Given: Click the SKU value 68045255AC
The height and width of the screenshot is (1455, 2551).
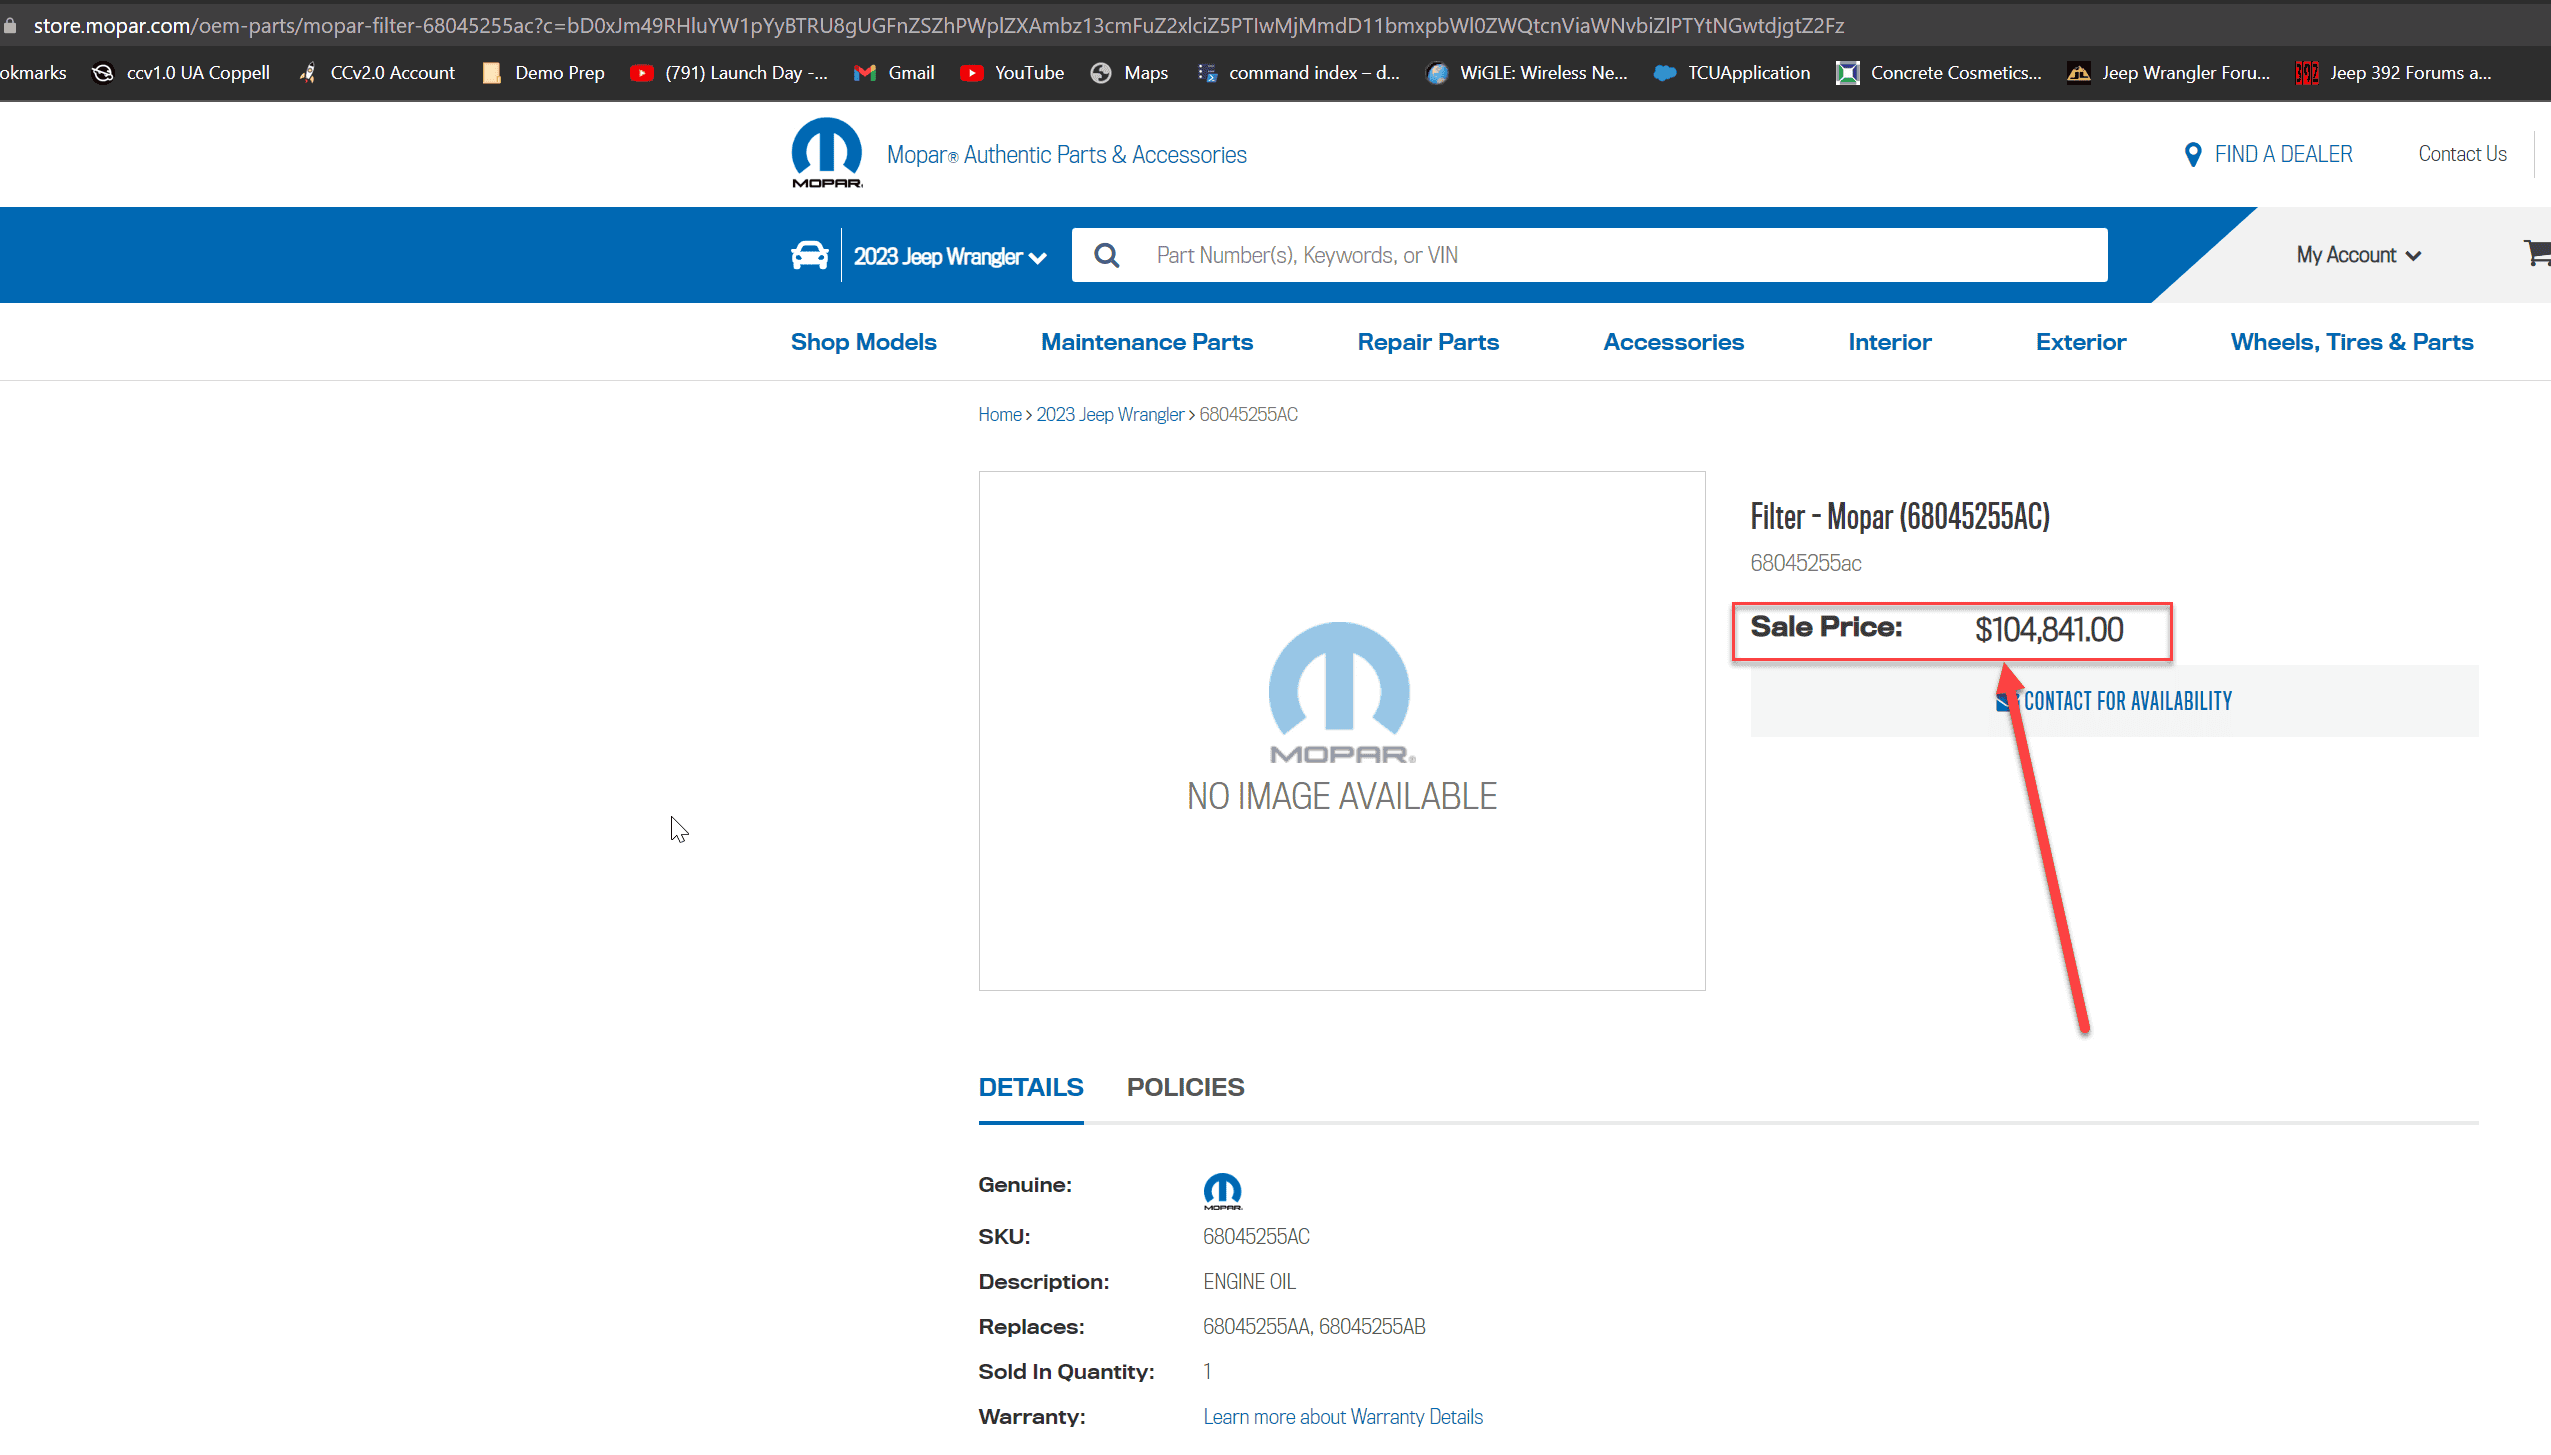Looking at the screenshot, I should [1256, 1237].
